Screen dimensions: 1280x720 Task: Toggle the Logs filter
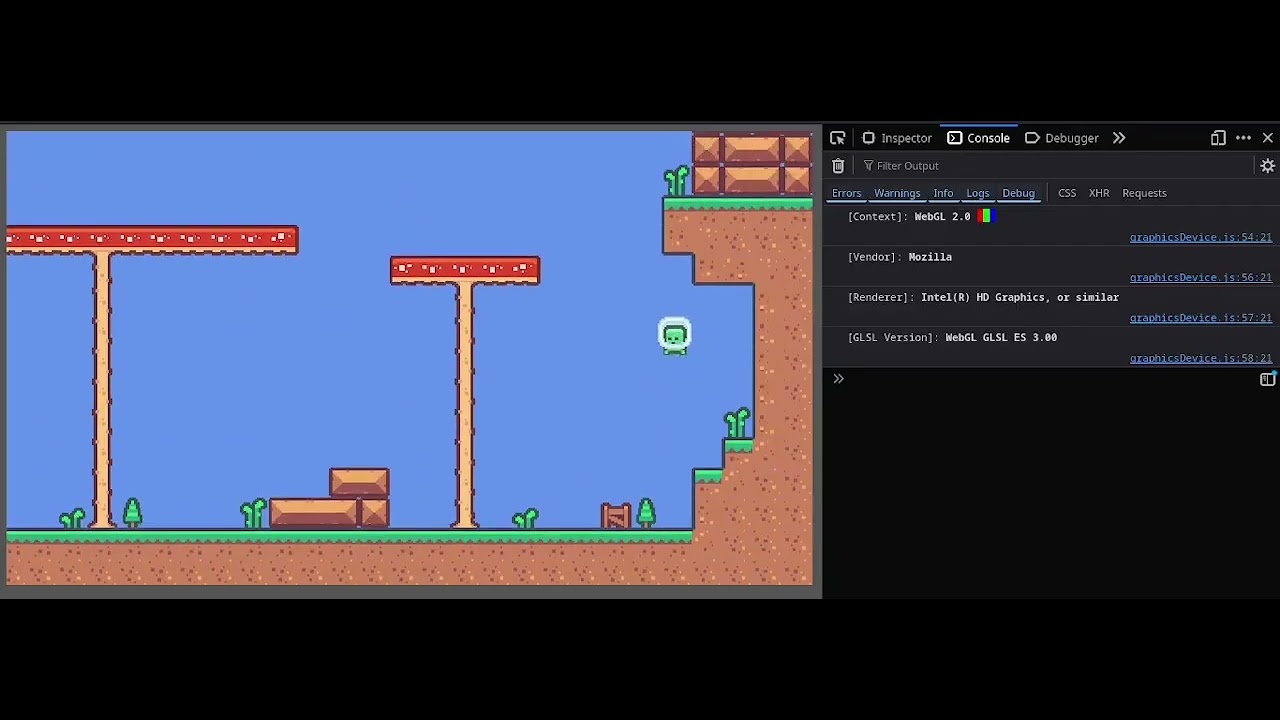[x=978, y=193]
